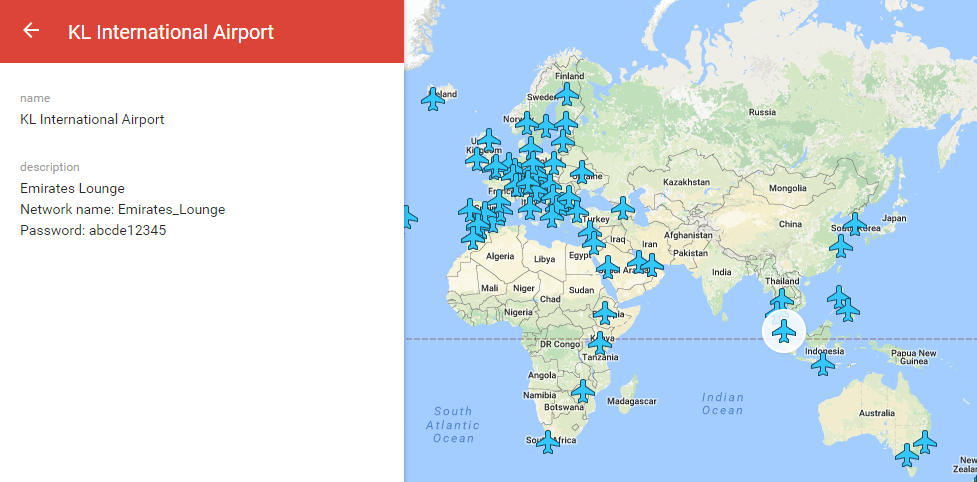This screenshot has height=482, width=977.
Task: Click the name value KL International Airport
Action: pos(92,119)
